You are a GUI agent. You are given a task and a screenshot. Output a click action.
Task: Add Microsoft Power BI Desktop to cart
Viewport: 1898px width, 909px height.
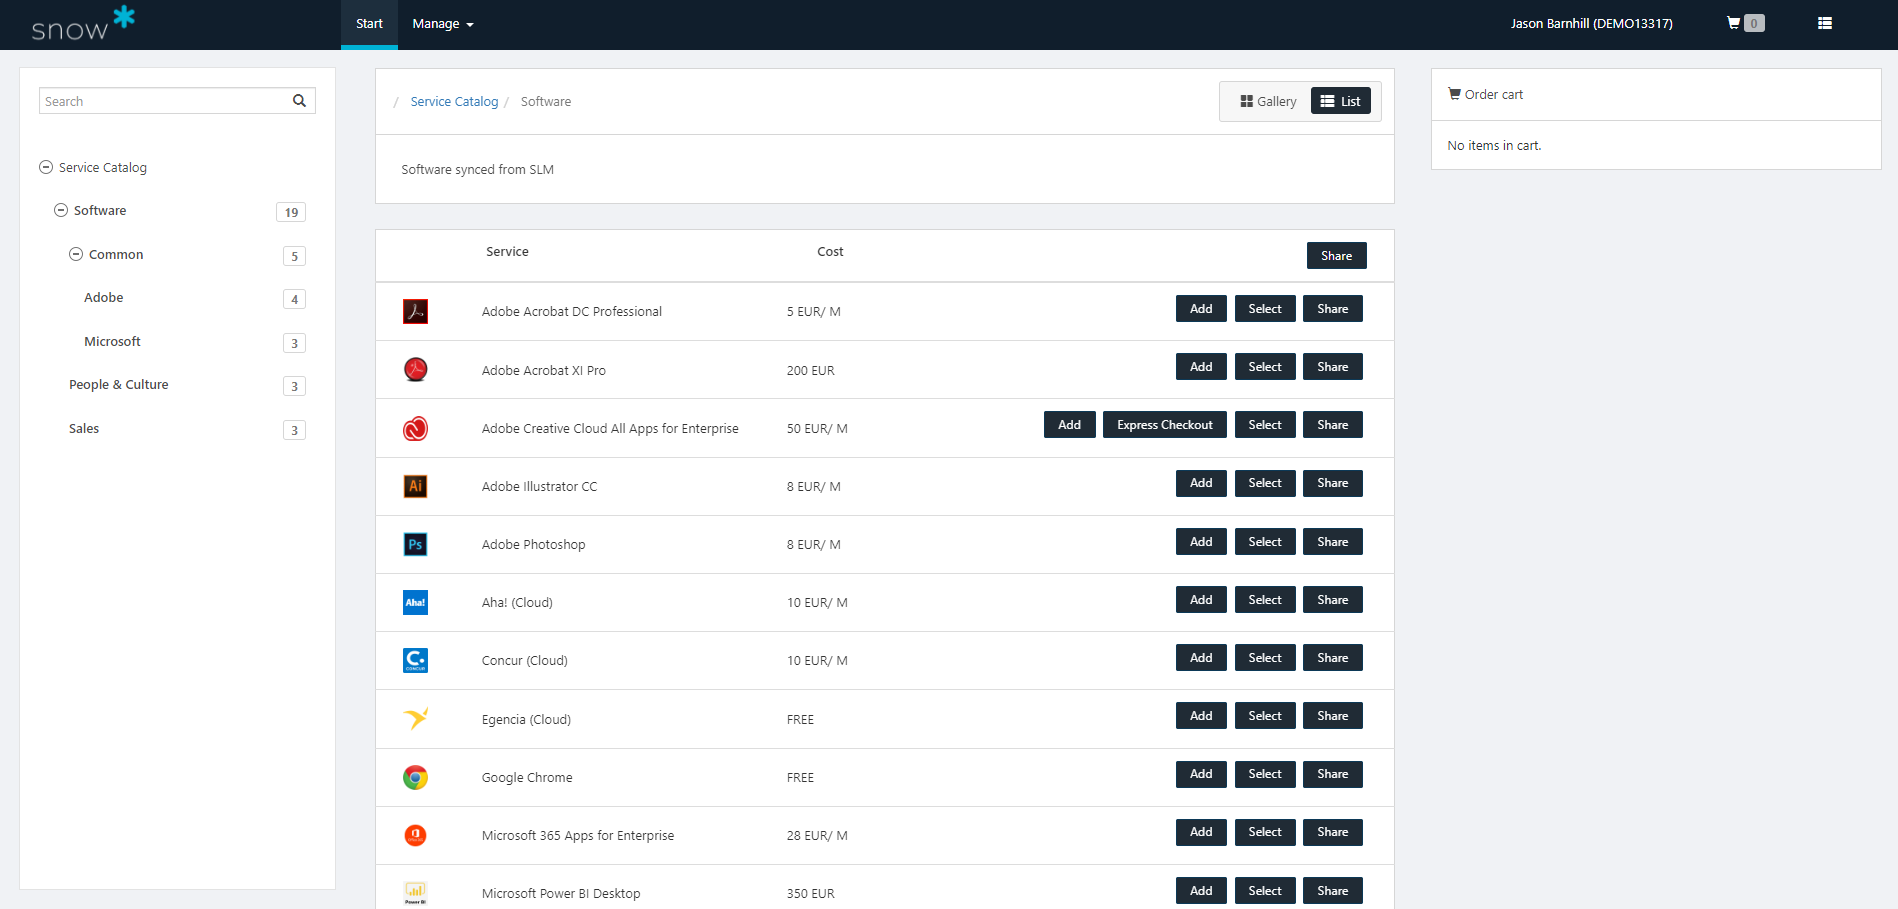tap(1201, 891)
